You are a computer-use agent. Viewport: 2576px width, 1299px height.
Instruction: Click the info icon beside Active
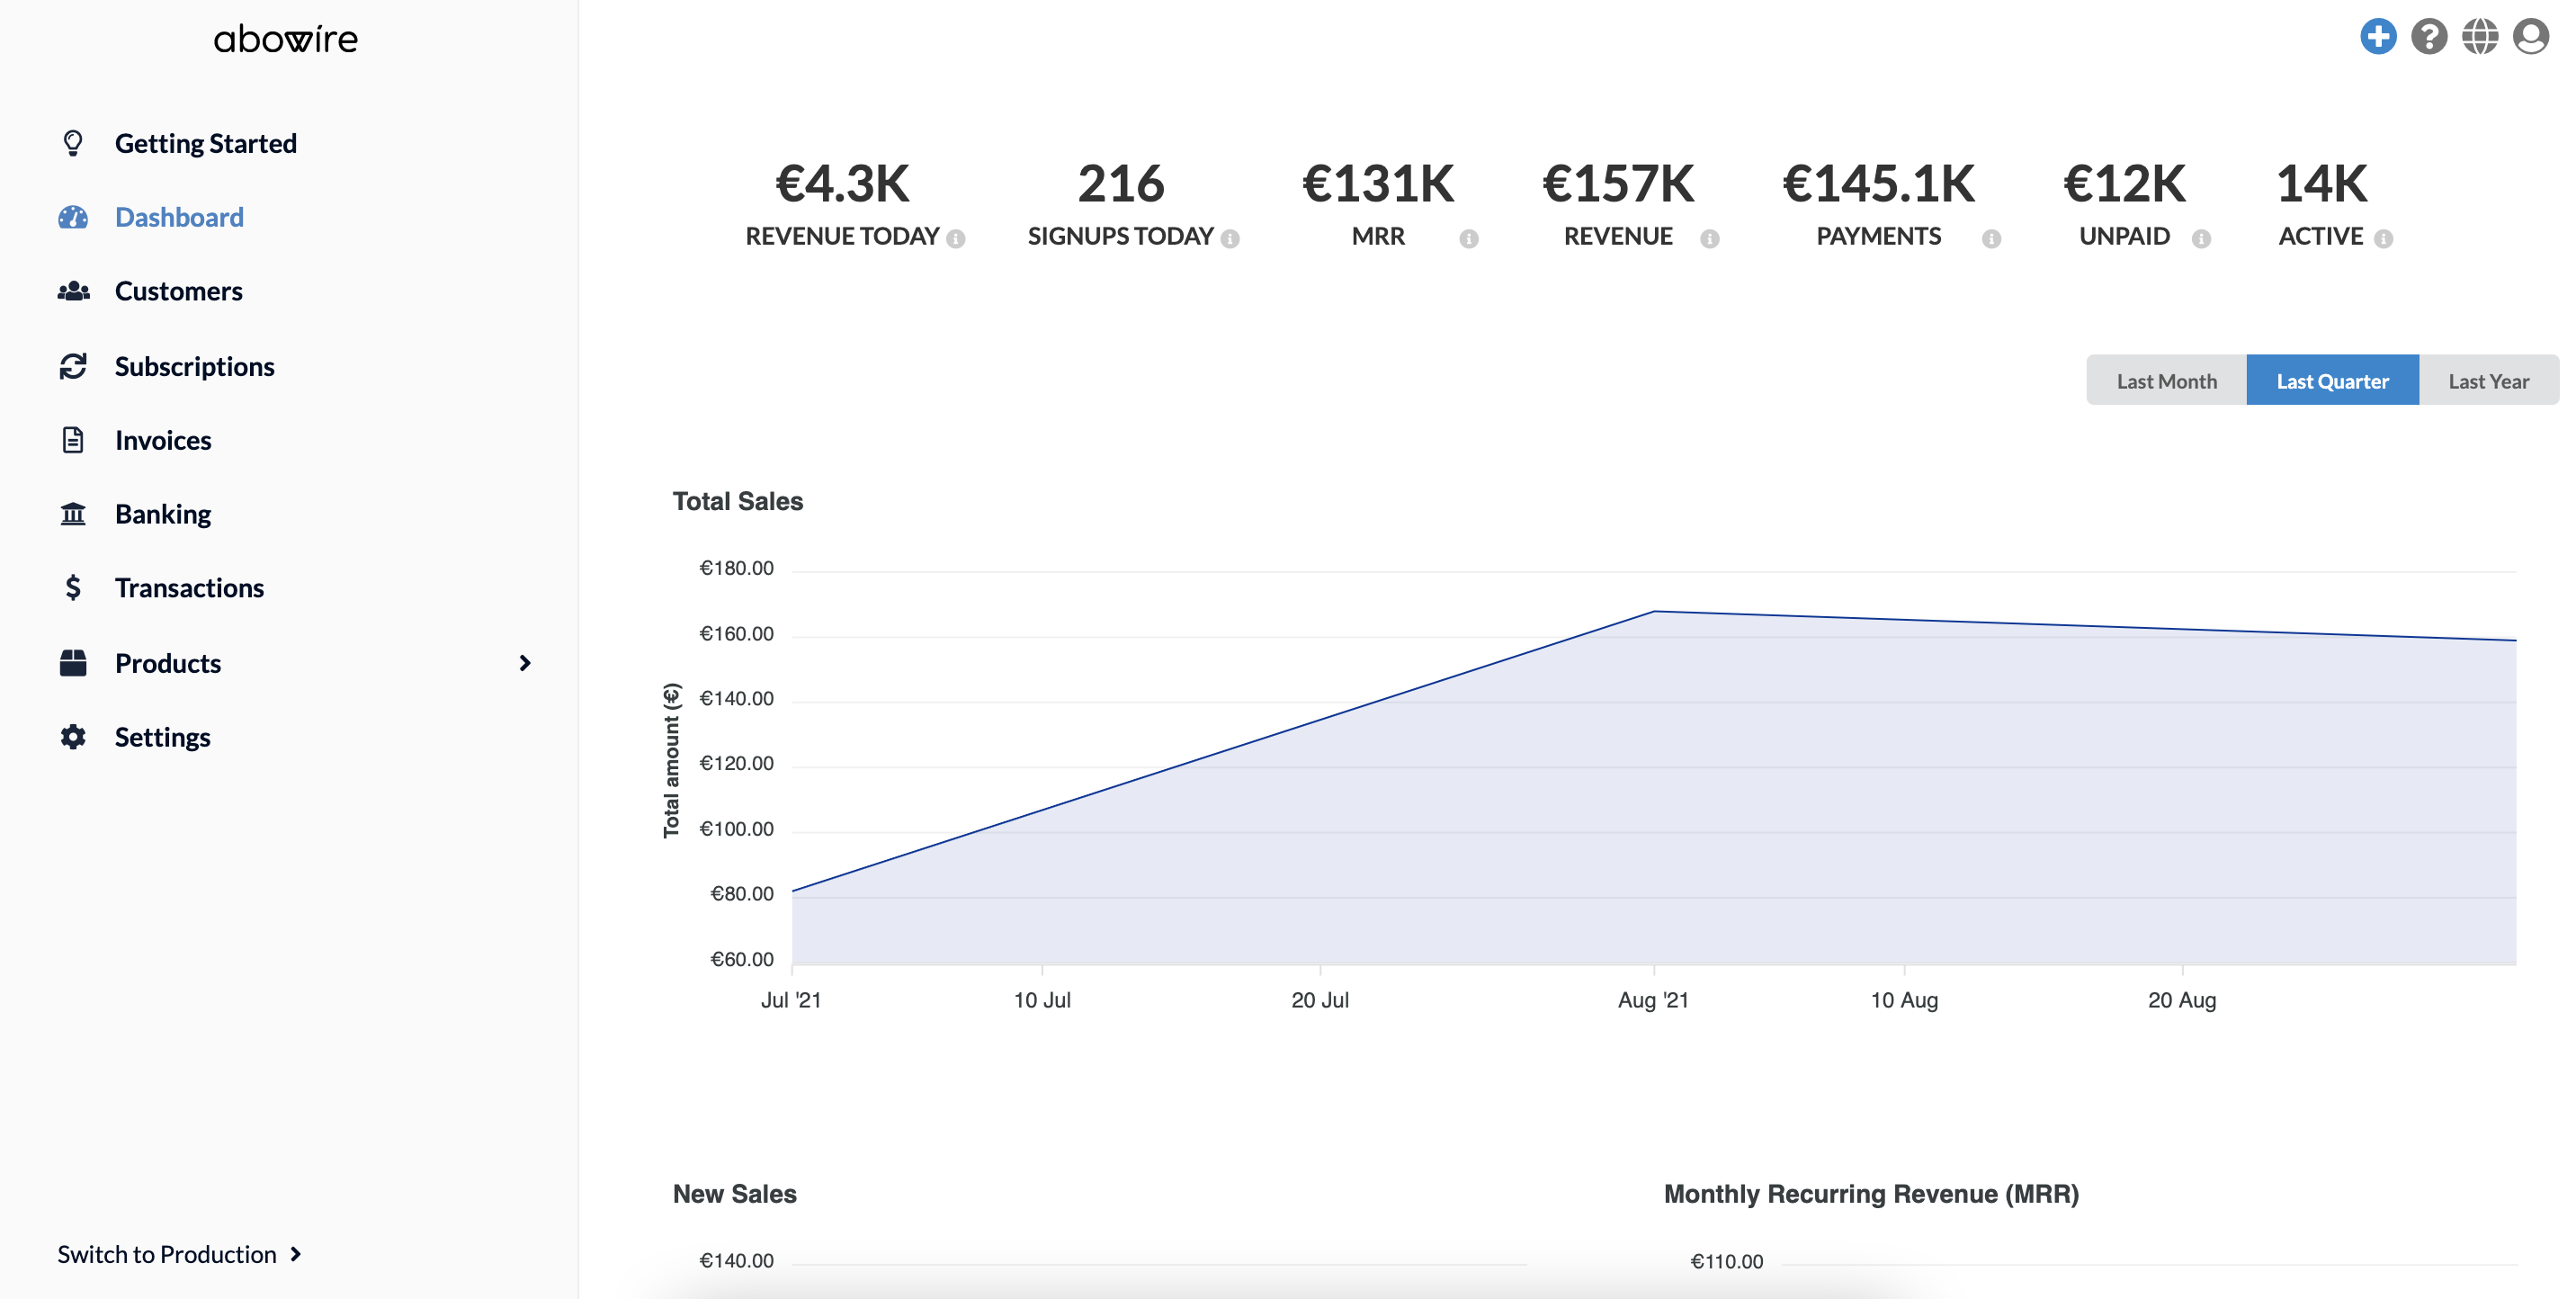click(x=2383, y=239)
